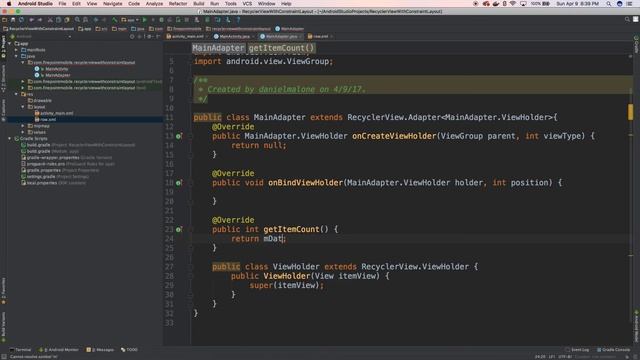
Task: Open the TODO tool window button
Action: click(129, 350)
